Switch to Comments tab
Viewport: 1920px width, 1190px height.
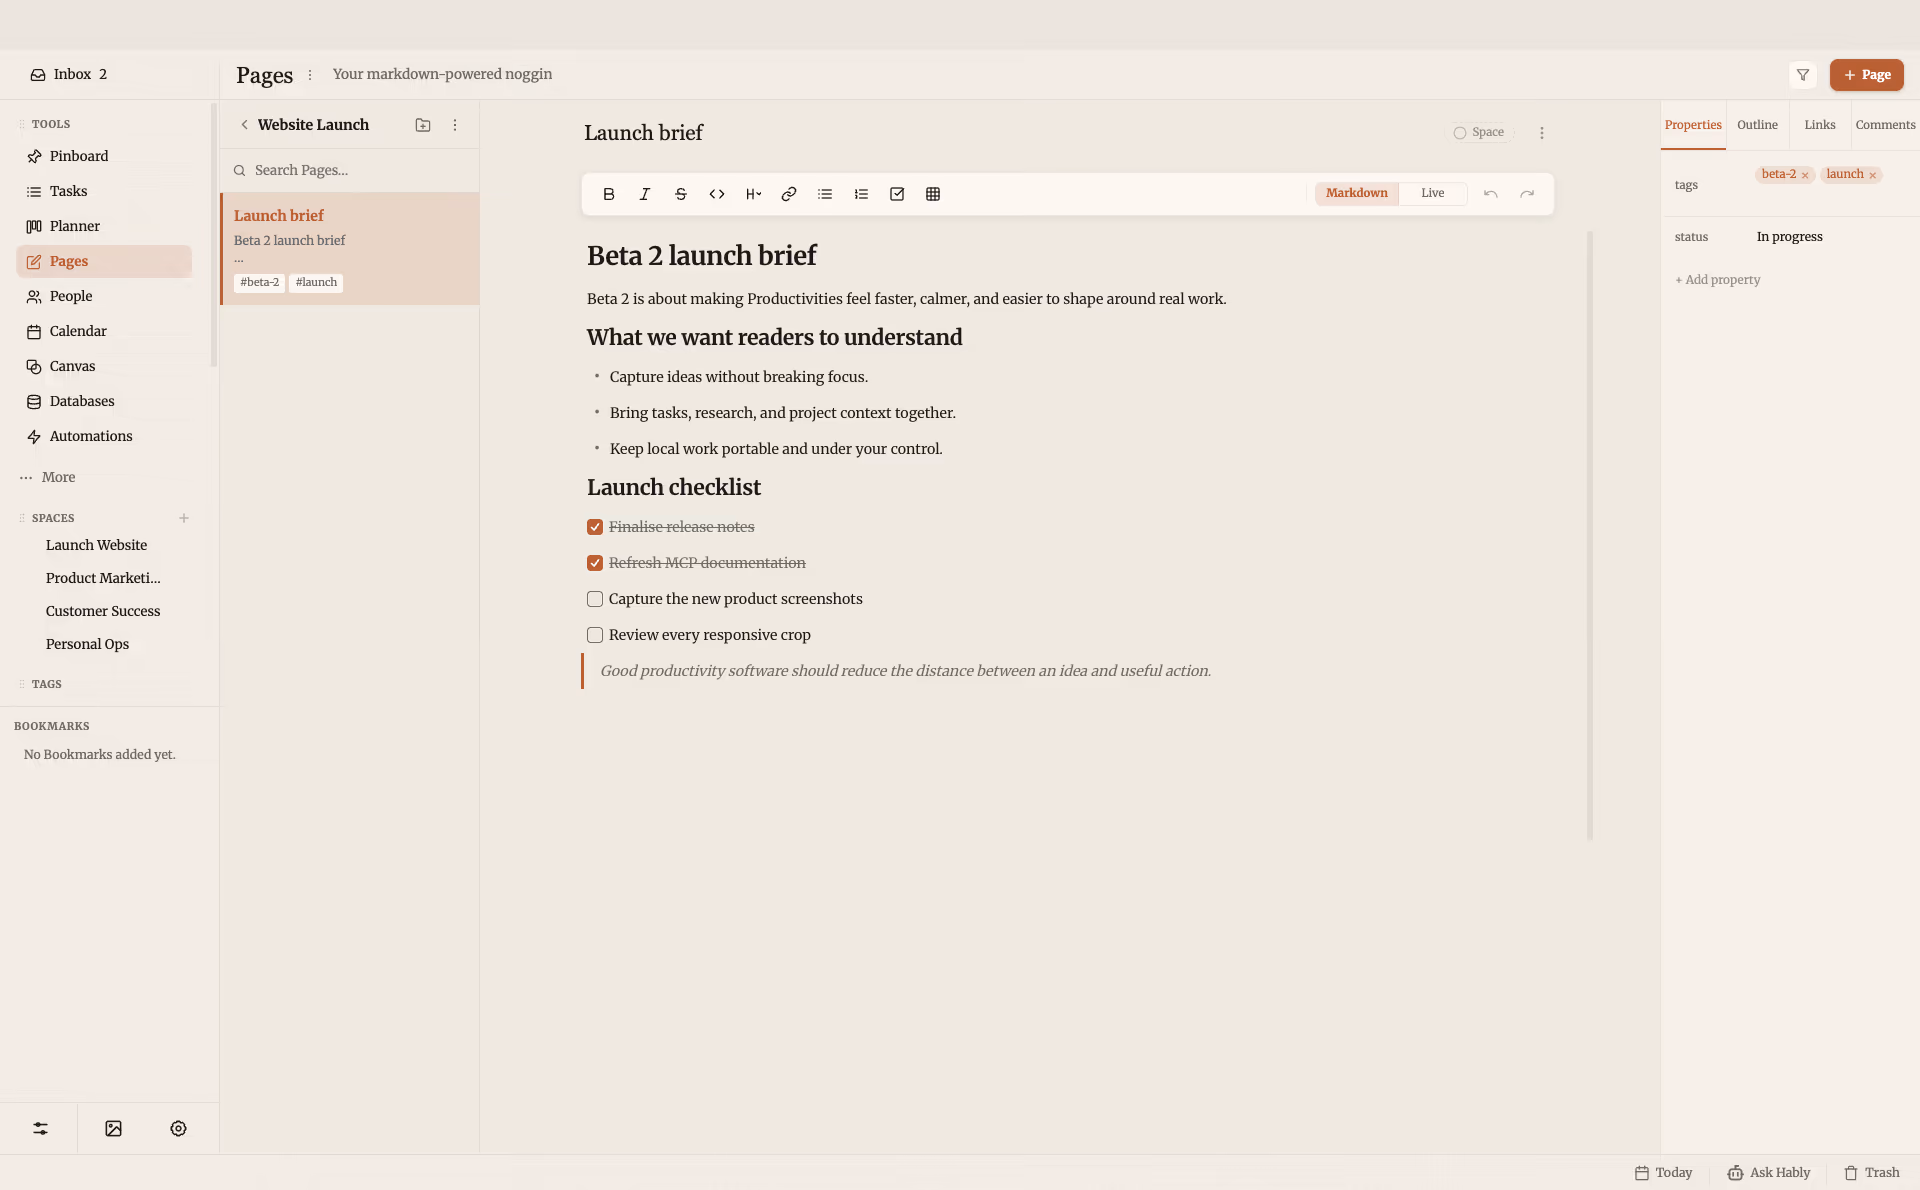(1885, 125)
